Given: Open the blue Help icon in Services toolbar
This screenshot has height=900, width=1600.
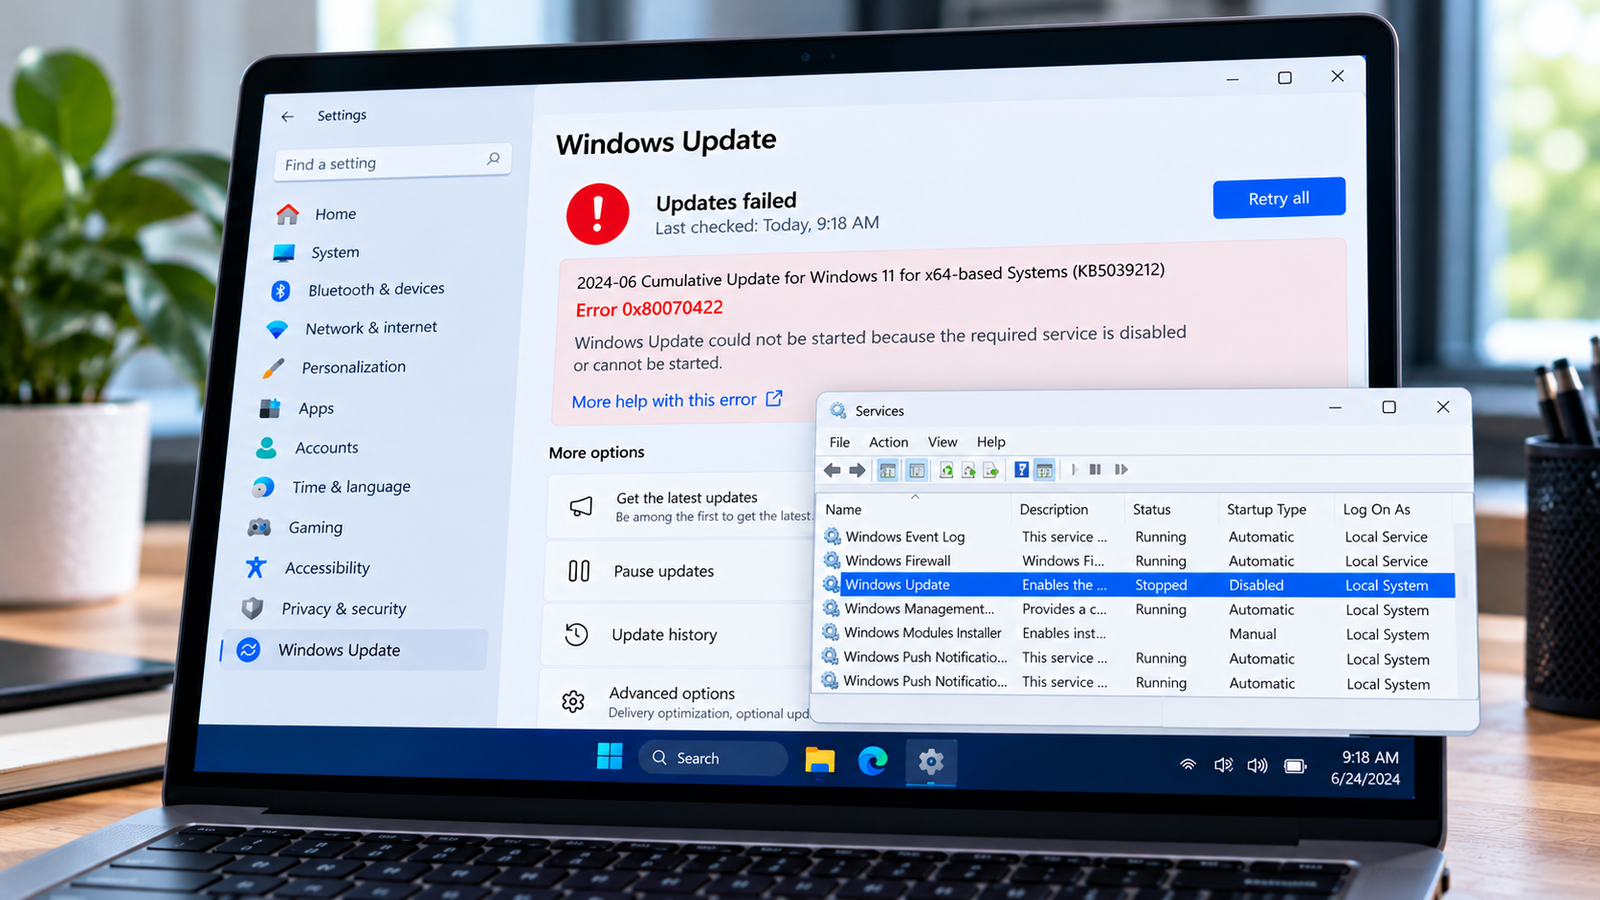Looking at the screenshot, I should click(1021, 470).
